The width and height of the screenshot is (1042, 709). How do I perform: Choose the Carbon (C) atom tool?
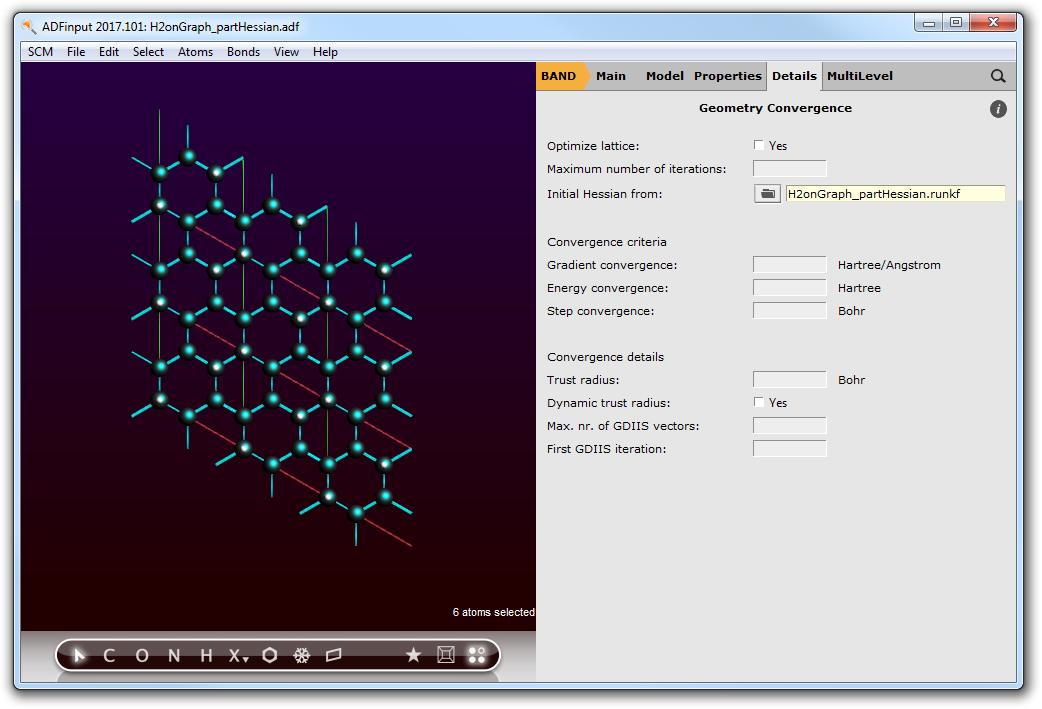click(x=109, y=656)
